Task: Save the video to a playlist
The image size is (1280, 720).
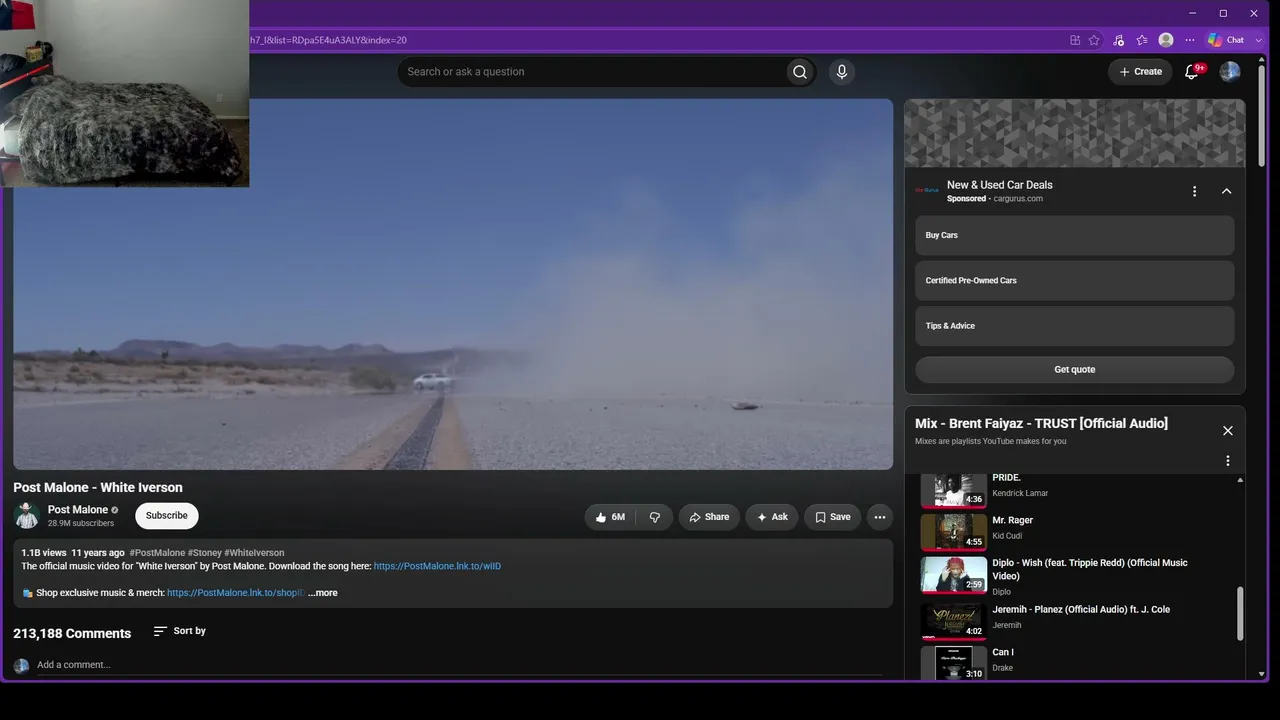Action: [x=832, y=517]
